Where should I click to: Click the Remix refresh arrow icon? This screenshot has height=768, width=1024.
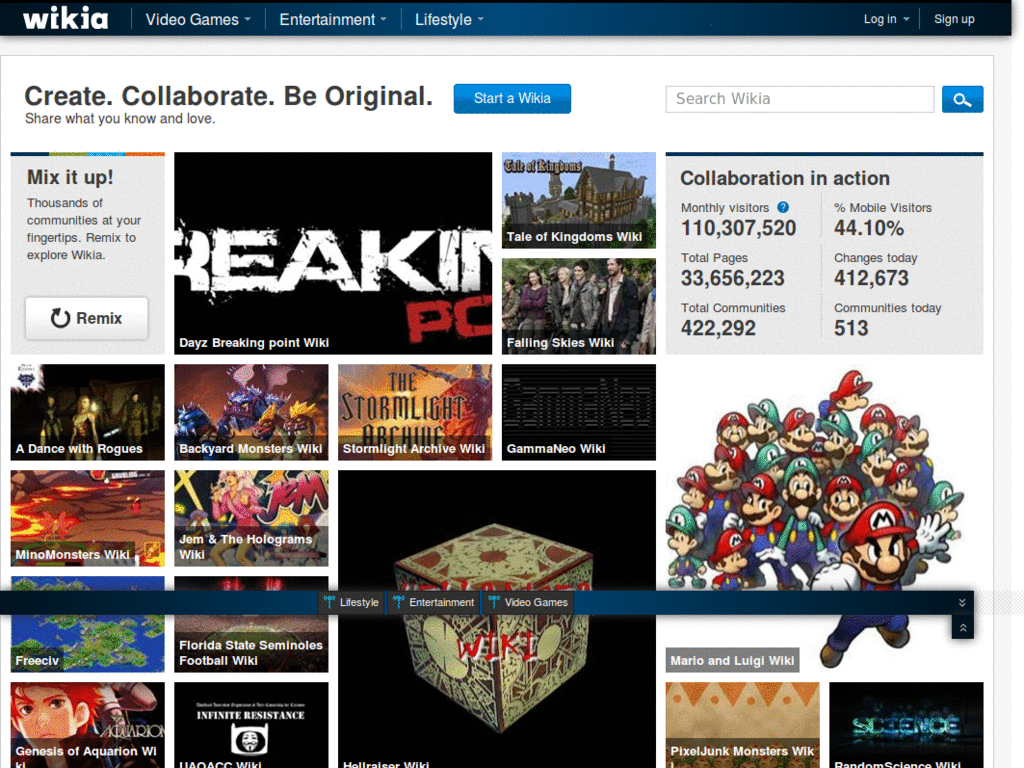(60, 318)
